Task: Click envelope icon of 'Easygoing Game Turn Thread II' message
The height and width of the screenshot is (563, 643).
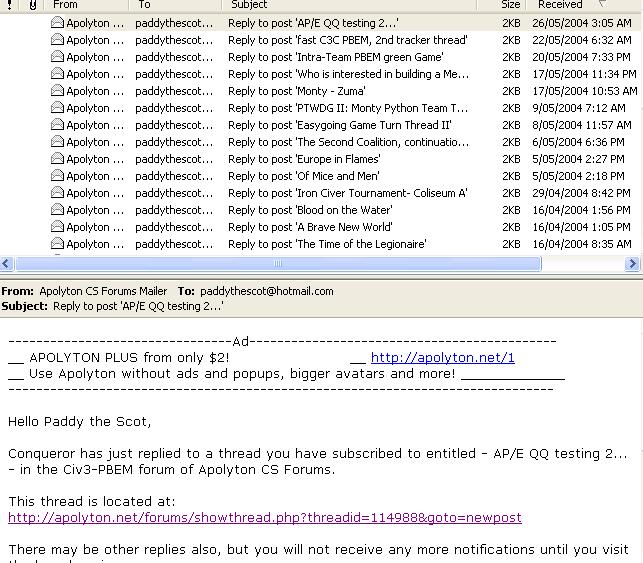Action: pyautogui.click(x=57, y=125)
